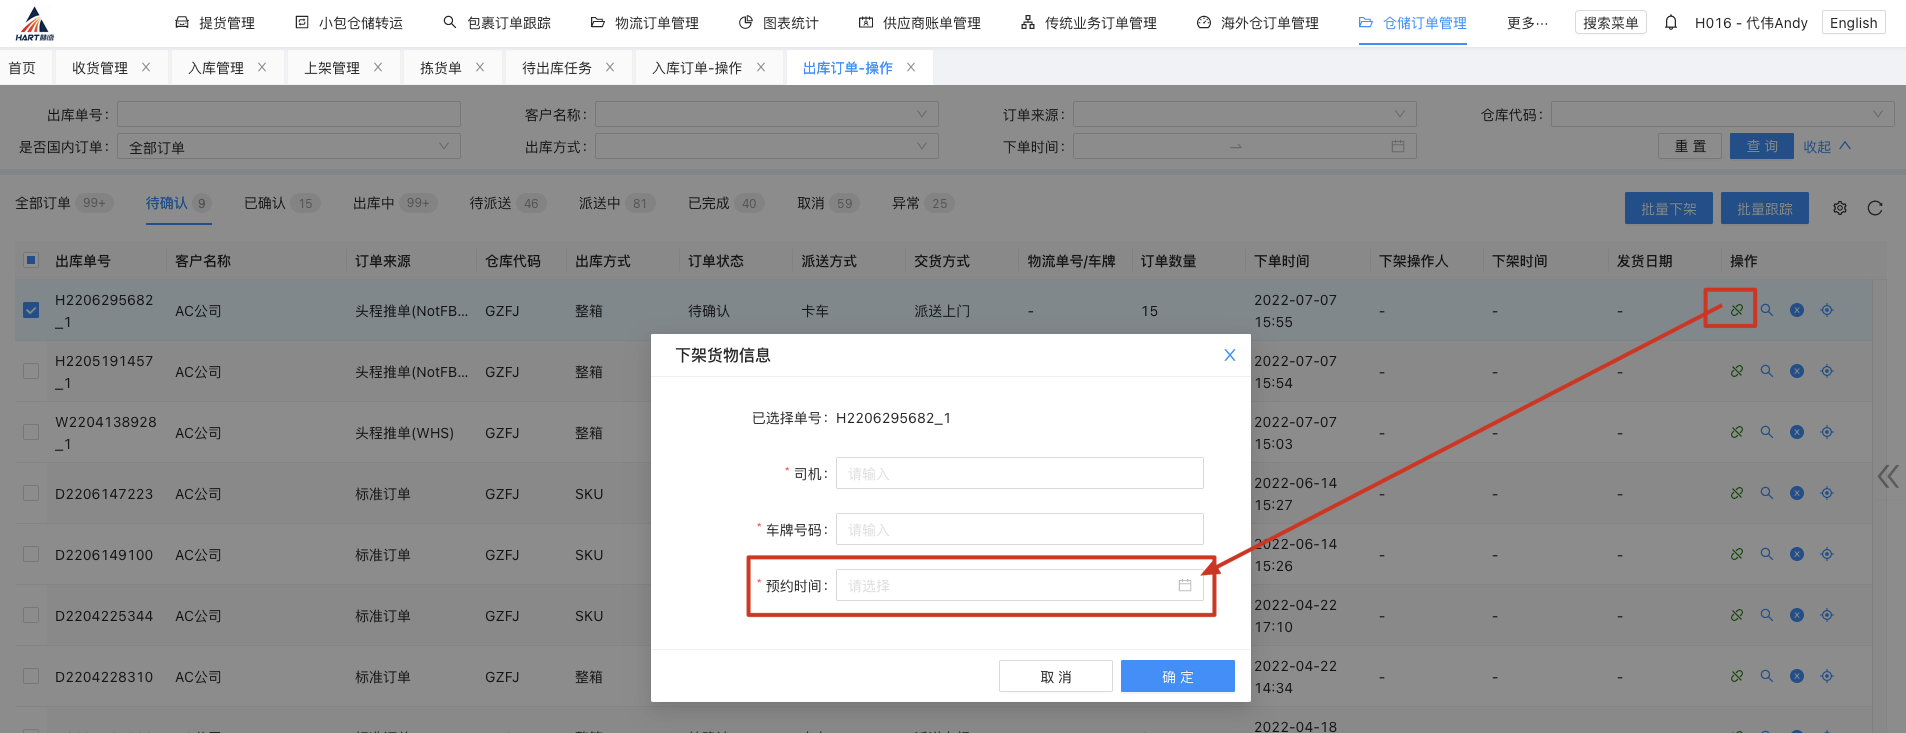The image size is (1906, 733).
Task: Open the calendar picker in 预约时间 field
Action: pos(1185,585)
